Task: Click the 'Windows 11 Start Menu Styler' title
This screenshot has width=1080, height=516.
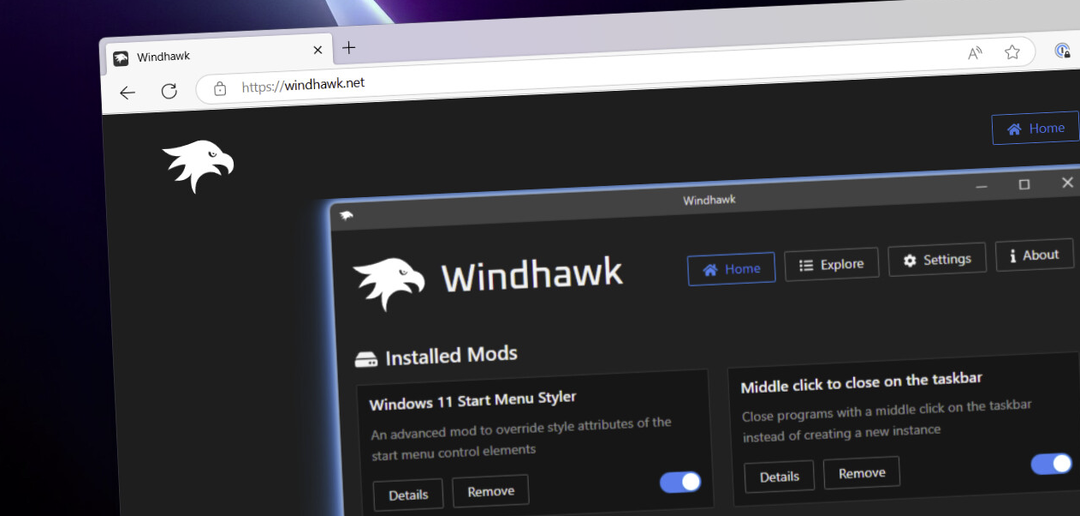Action: [x=472, y=400]
